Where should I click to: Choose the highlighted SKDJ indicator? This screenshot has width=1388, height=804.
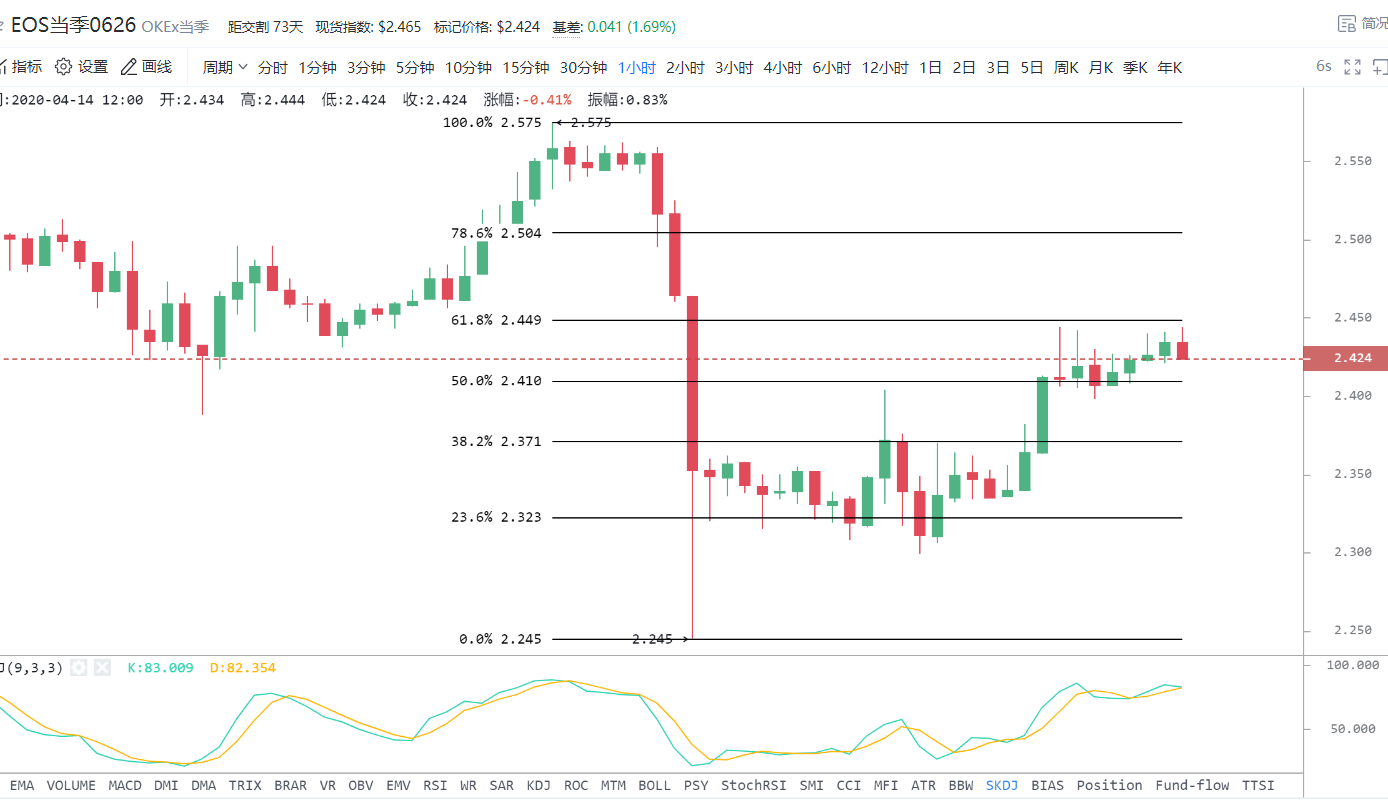click(x=1002, y=785)
